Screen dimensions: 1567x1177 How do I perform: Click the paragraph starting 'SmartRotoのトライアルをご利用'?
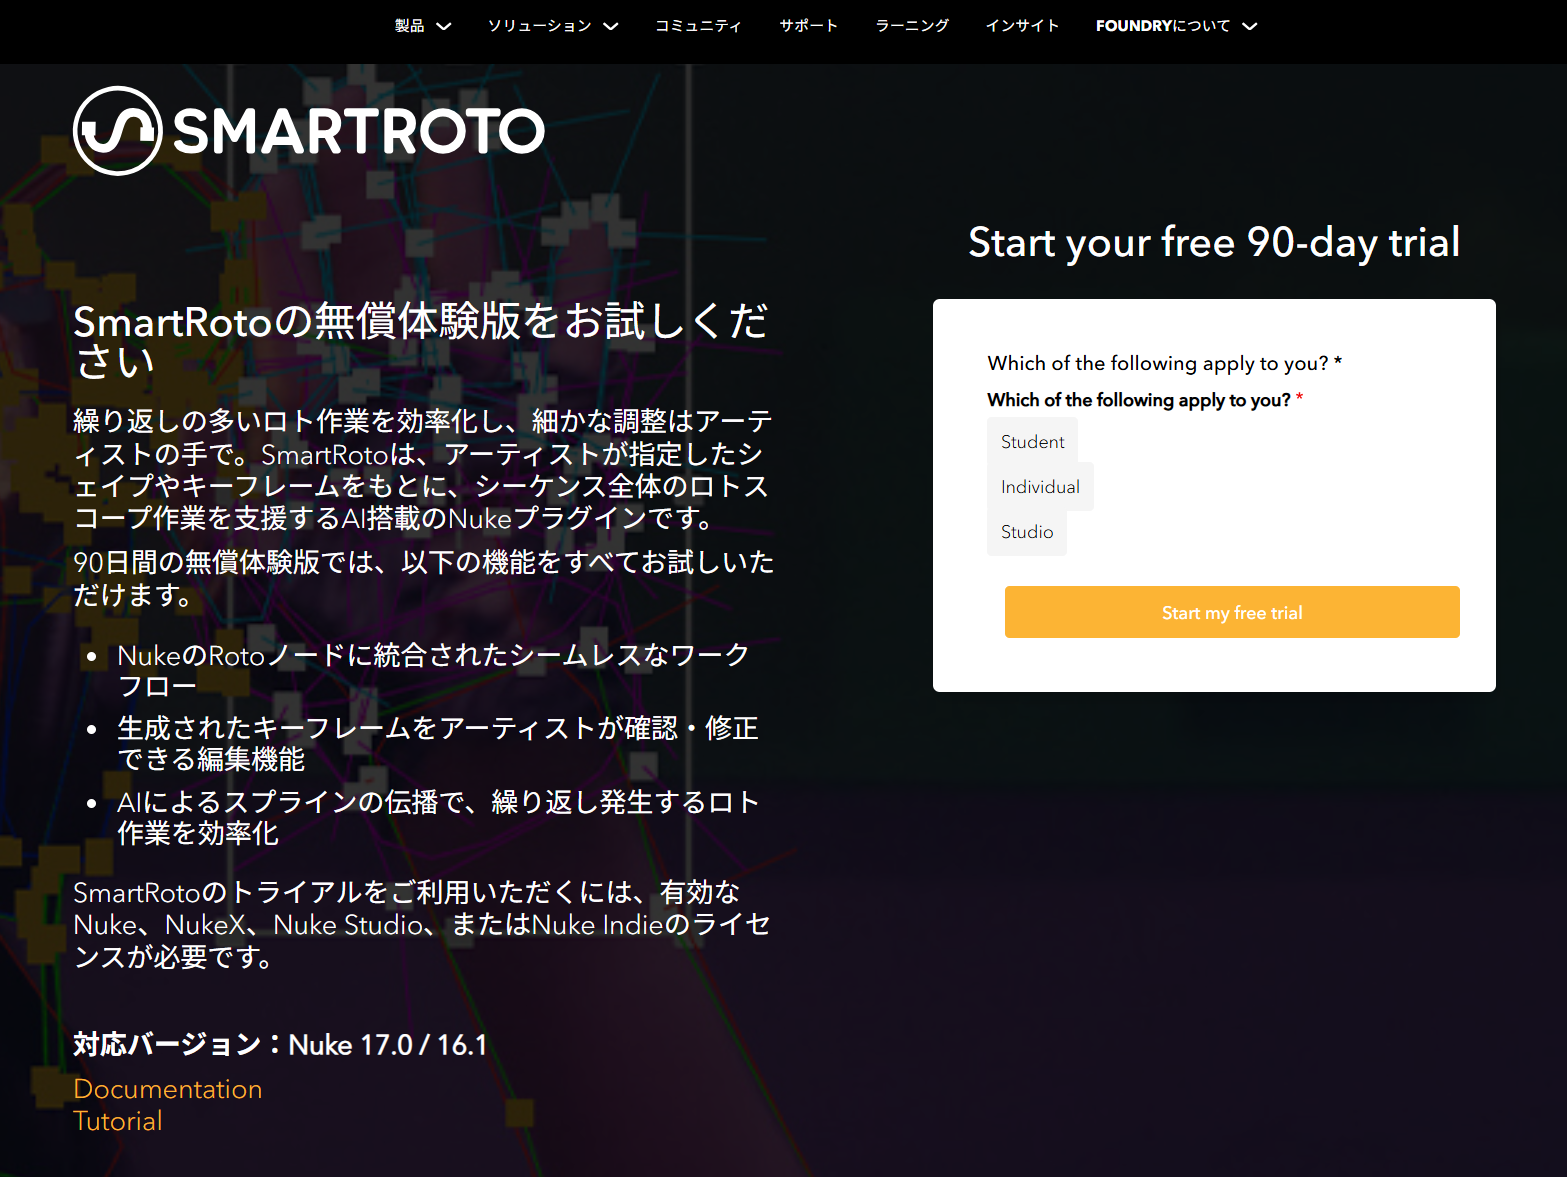(422, 925)
